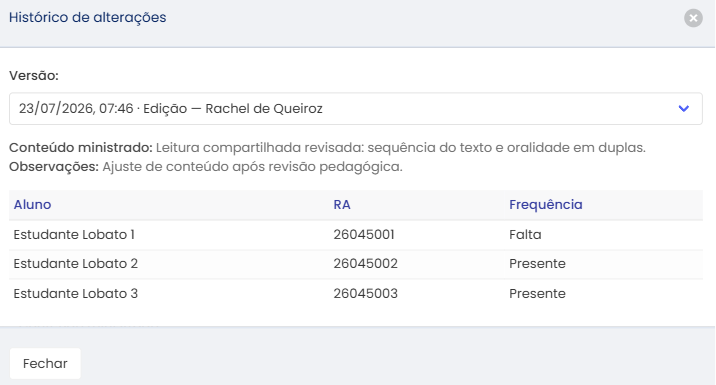Click the Versão label
This screenshot has height=385, width=716.
pos(34,76)
